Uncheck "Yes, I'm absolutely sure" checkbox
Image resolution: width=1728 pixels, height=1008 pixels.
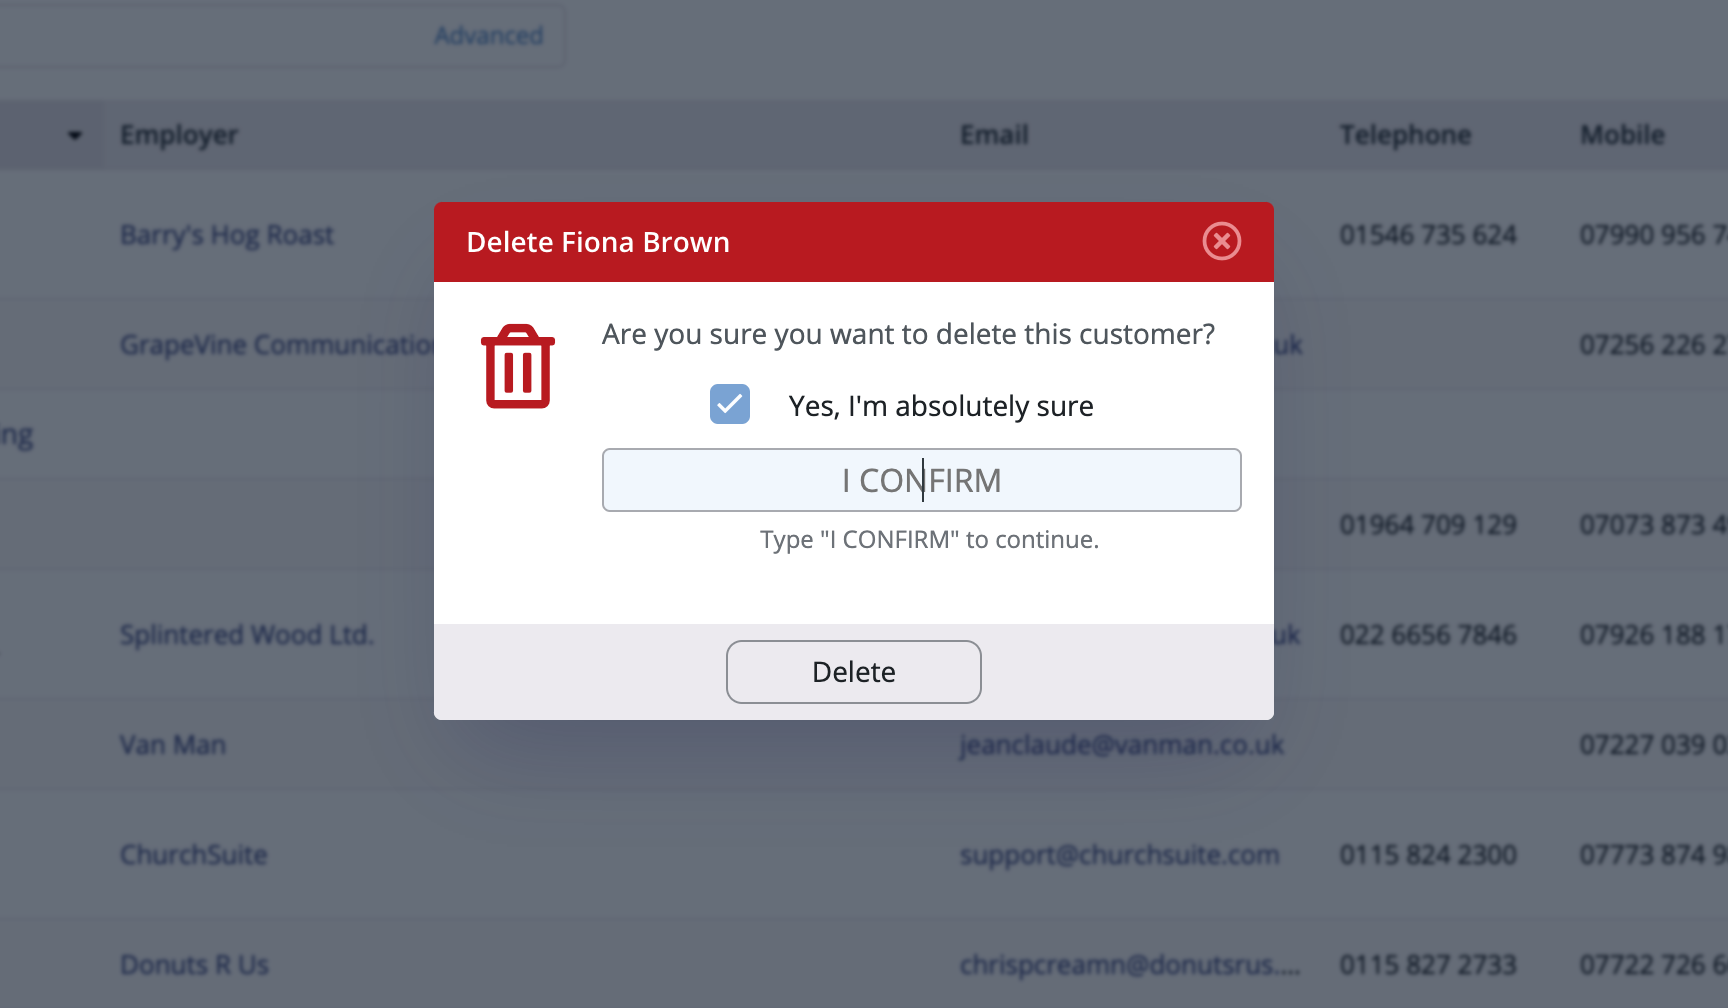click(730, 404)
